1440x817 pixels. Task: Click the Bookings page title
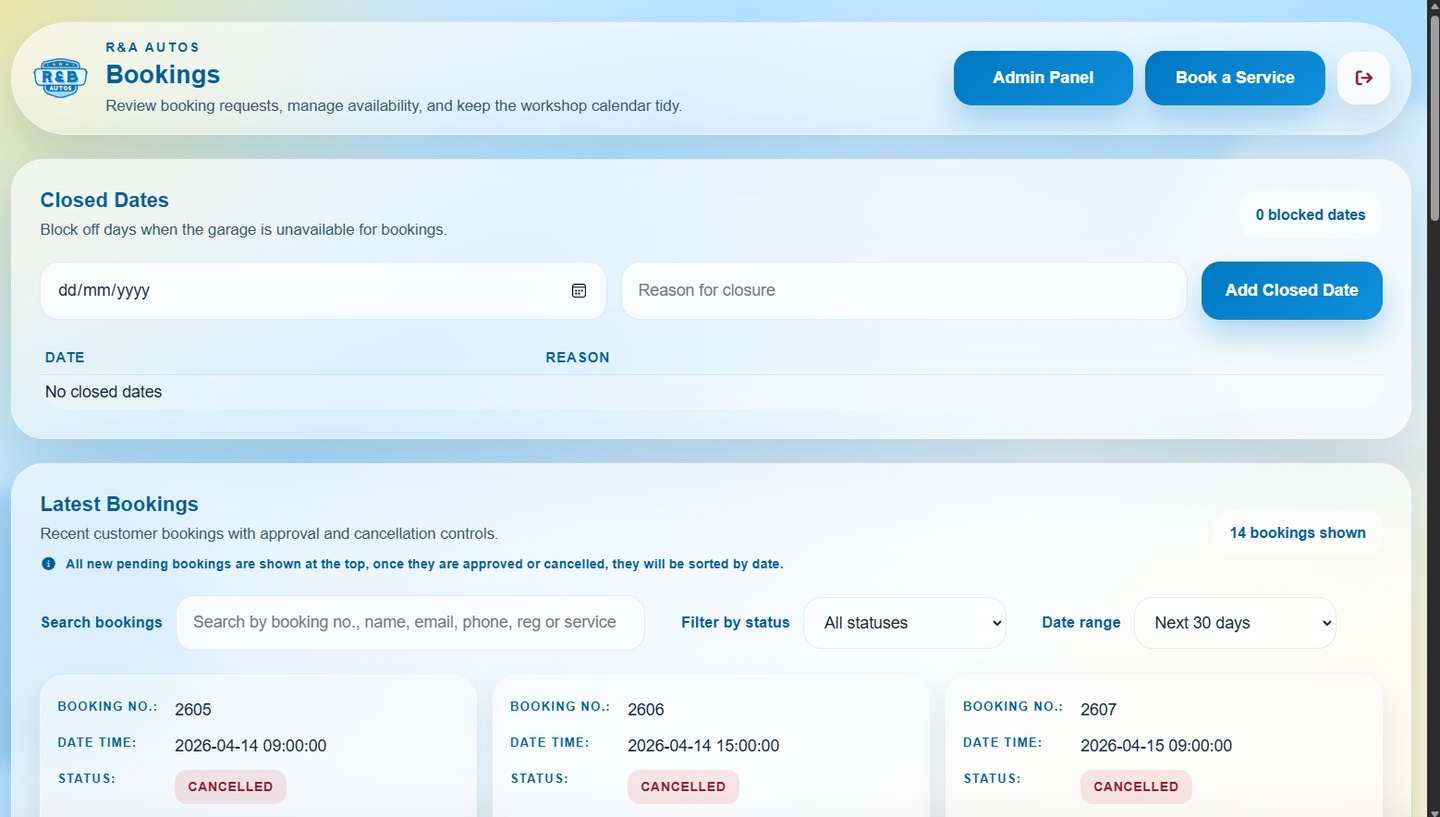(163, 75)
